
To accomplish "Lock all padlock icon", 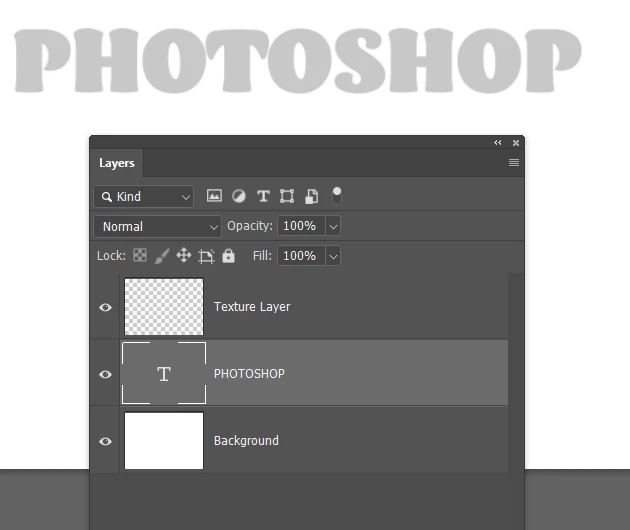I will (228, 256).
